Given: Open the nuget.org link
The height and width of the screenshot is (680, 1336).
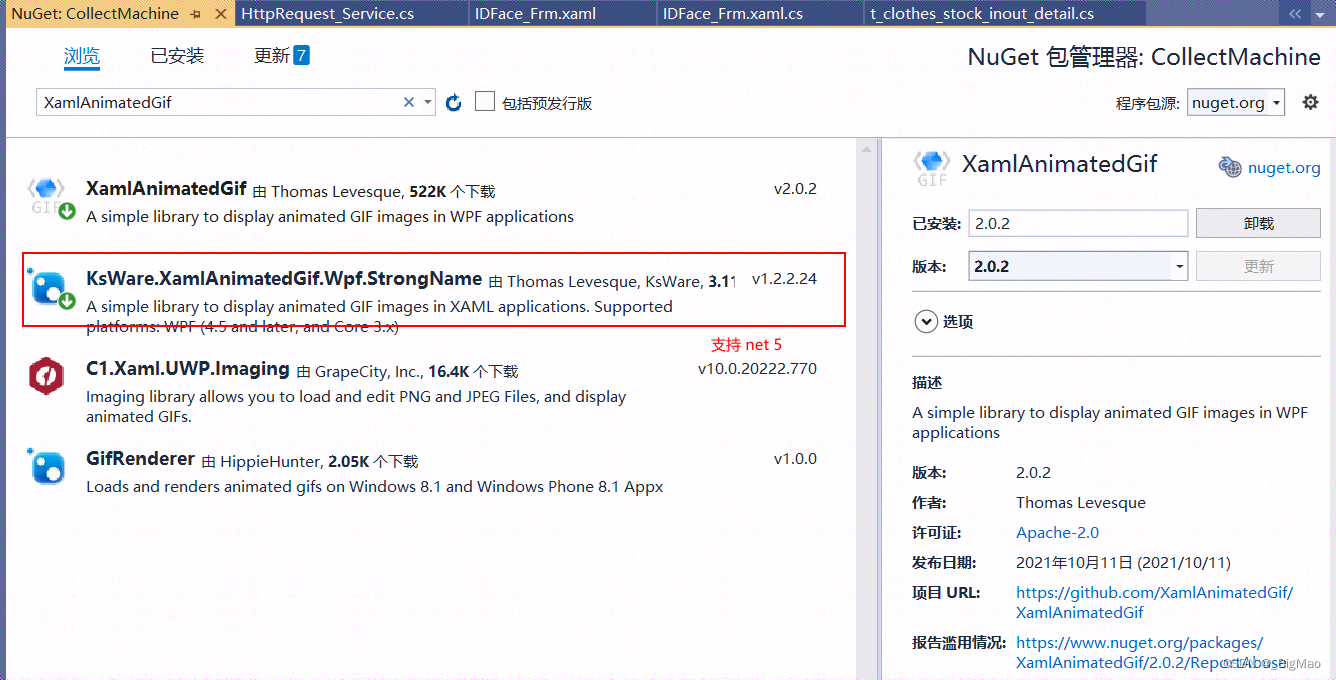Looking at the screenshot, I should 1284,168.
